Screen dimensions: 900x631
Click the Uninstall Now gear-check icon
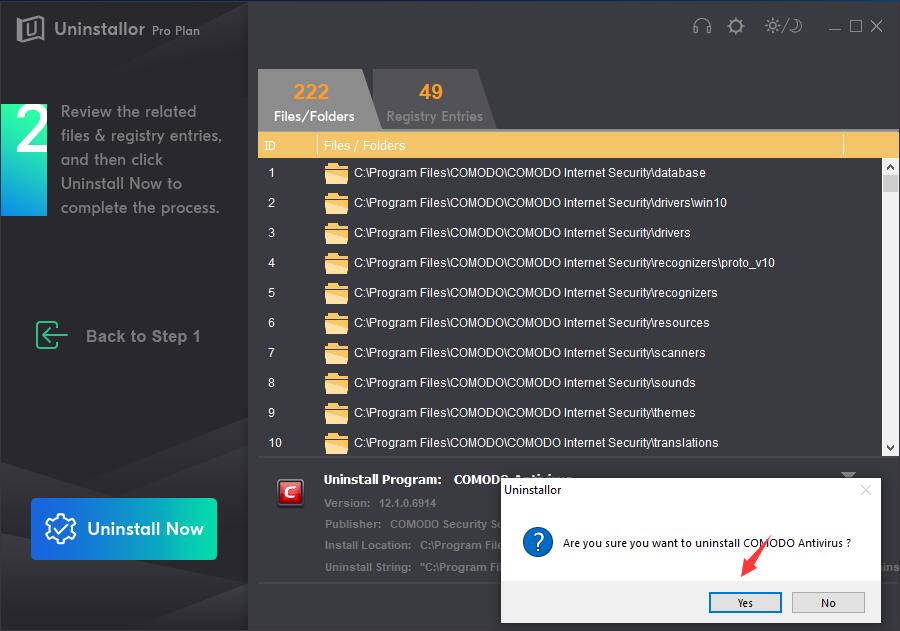click(x=60, y=528)
